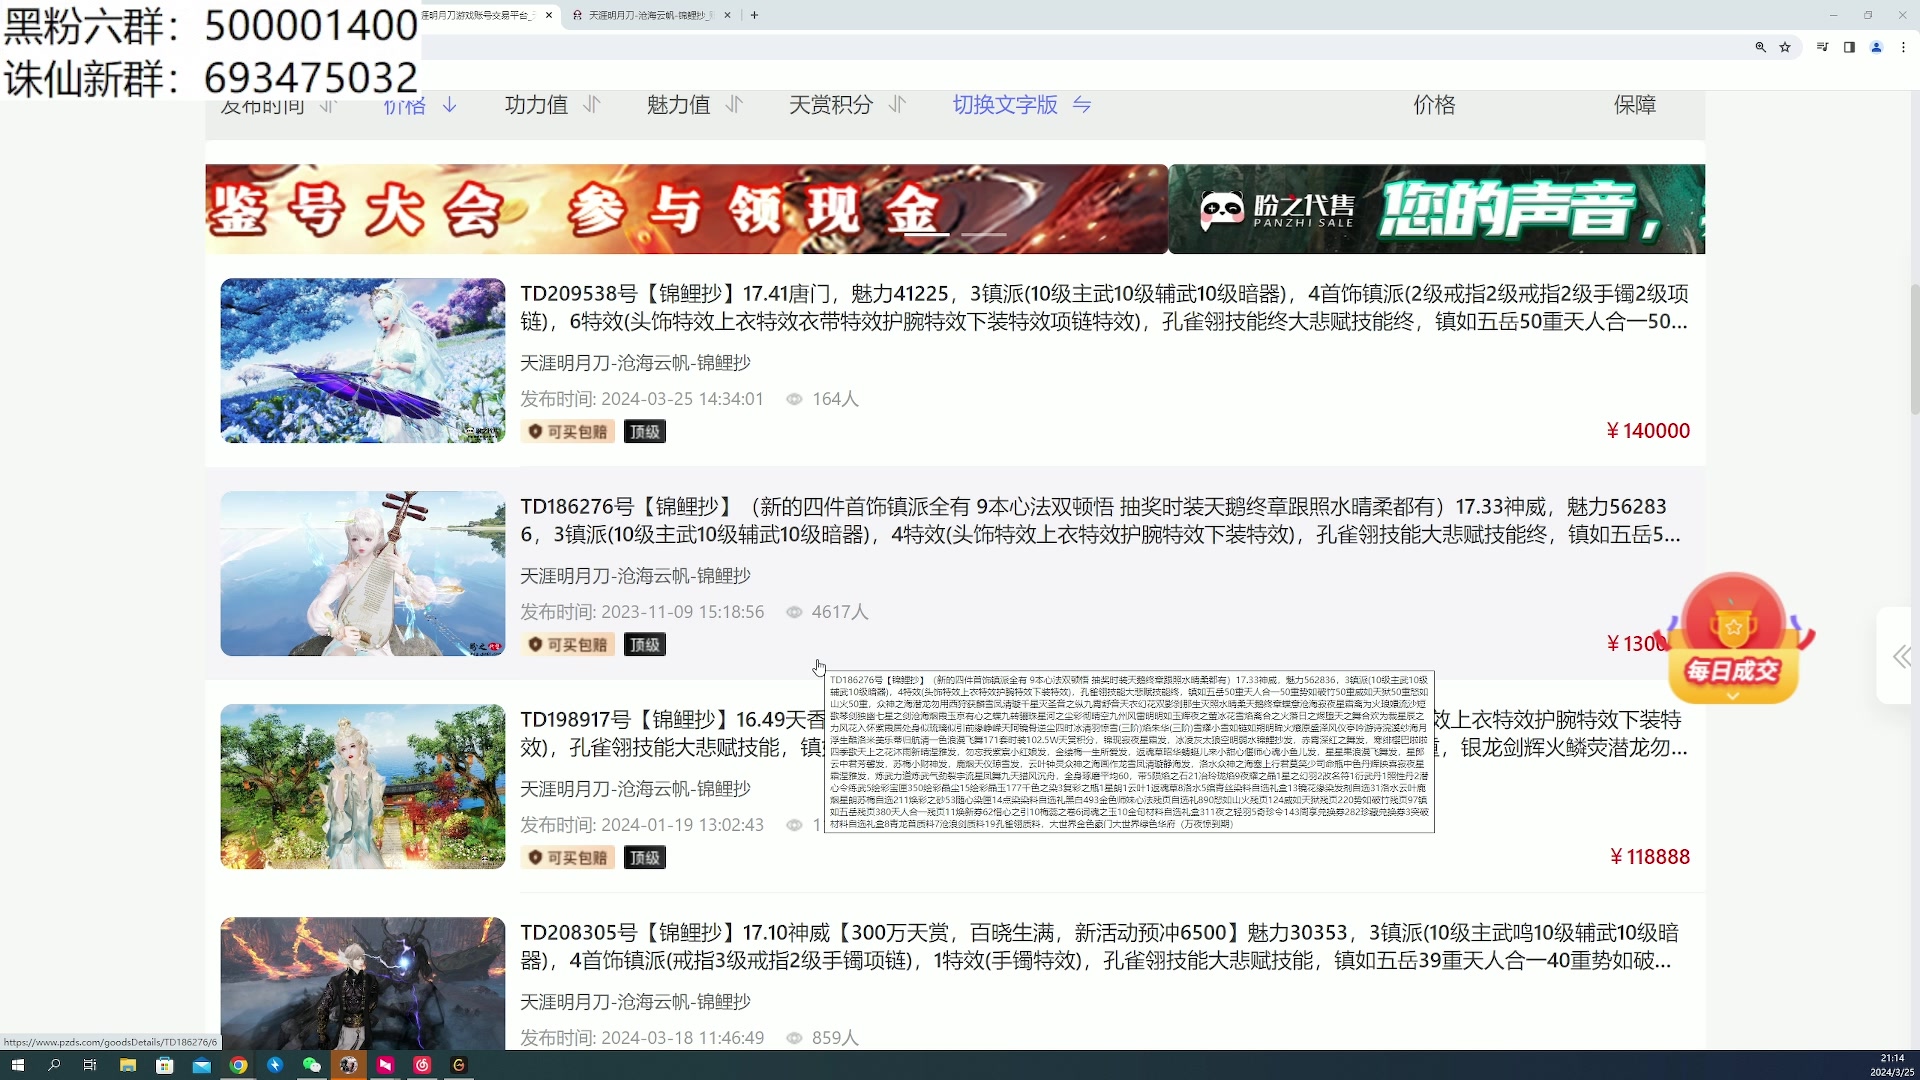Click the 切换文字版 link

click(x=1004, y=105)
